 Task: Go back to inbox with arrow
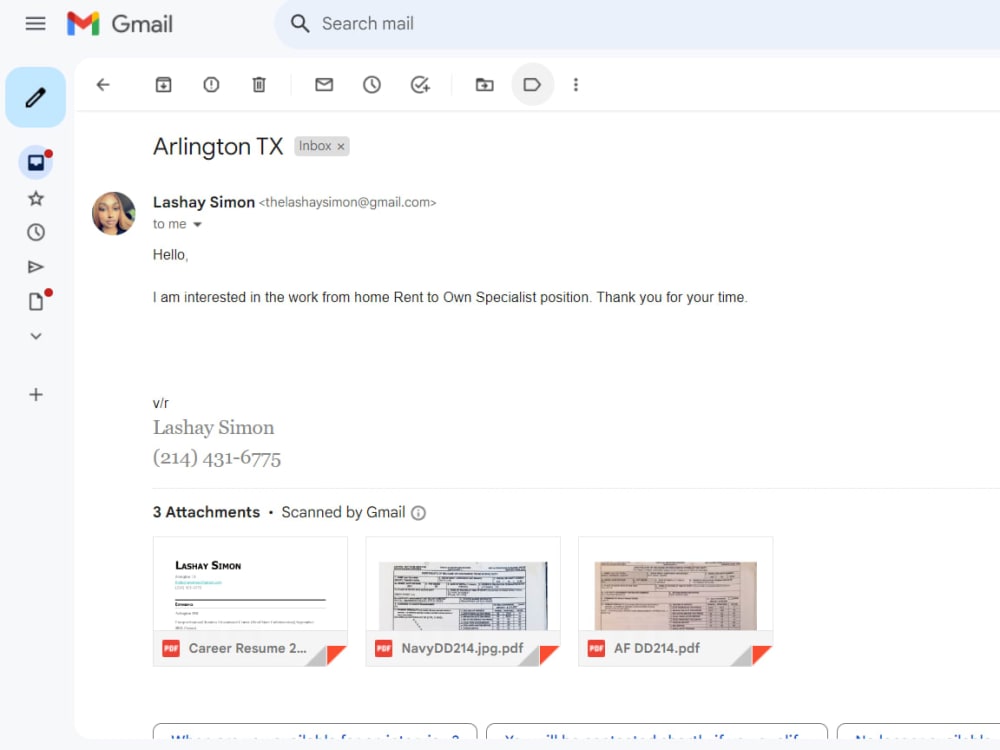click(103, 85)
